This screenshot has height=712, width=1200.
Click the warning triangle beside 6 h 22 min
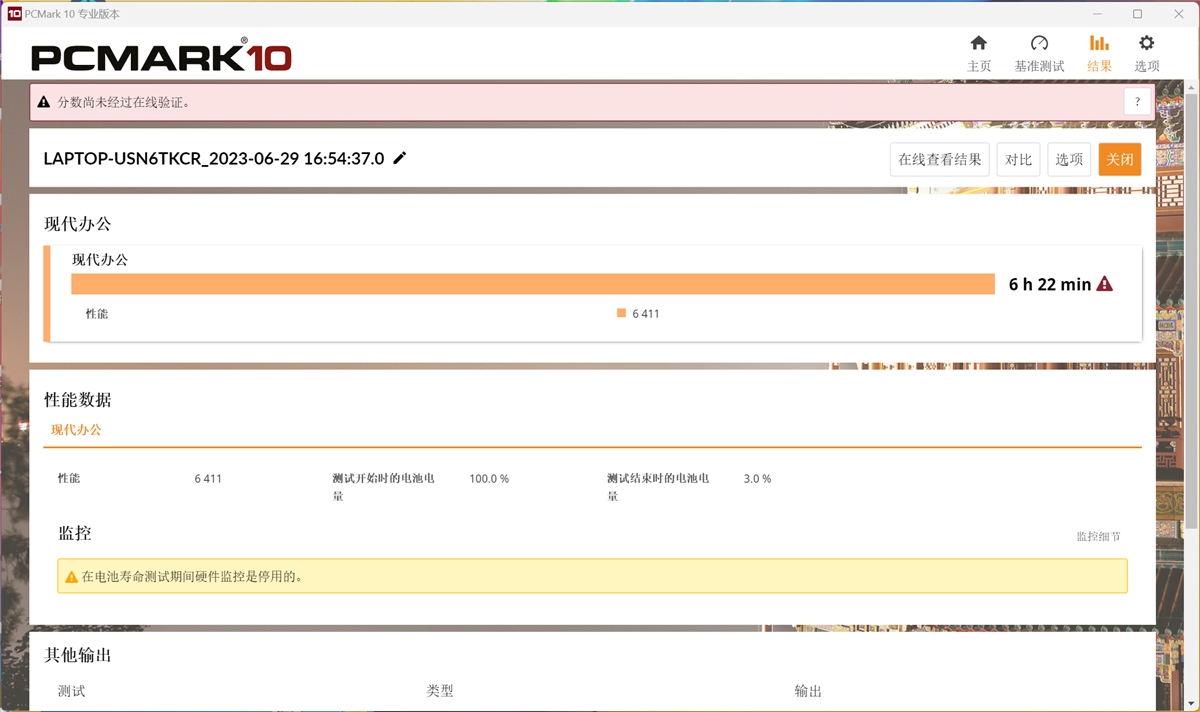pyautogui.click(x=1104, y=284)
